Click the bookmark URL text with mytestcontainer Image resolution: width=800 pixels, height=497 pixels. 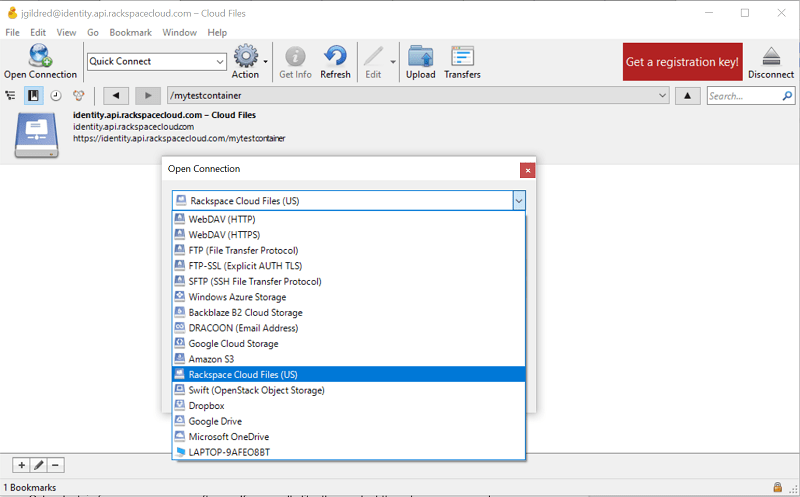click(179, 138)
